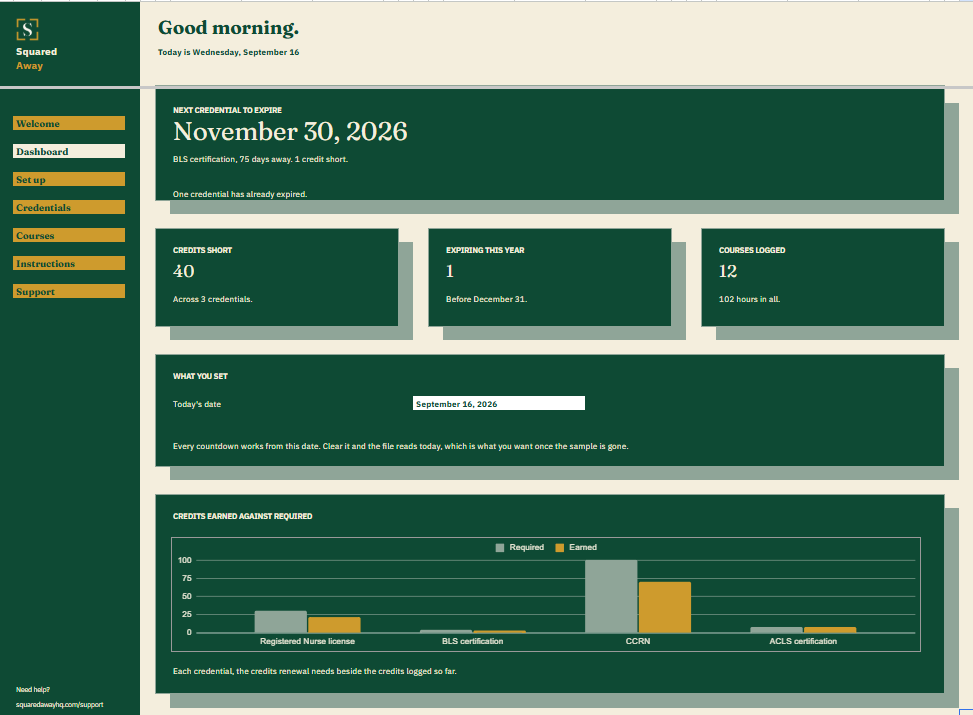This screenshot has width=973, height=715.
Task: Go to the Set up page
Action: tap(69, 179)
